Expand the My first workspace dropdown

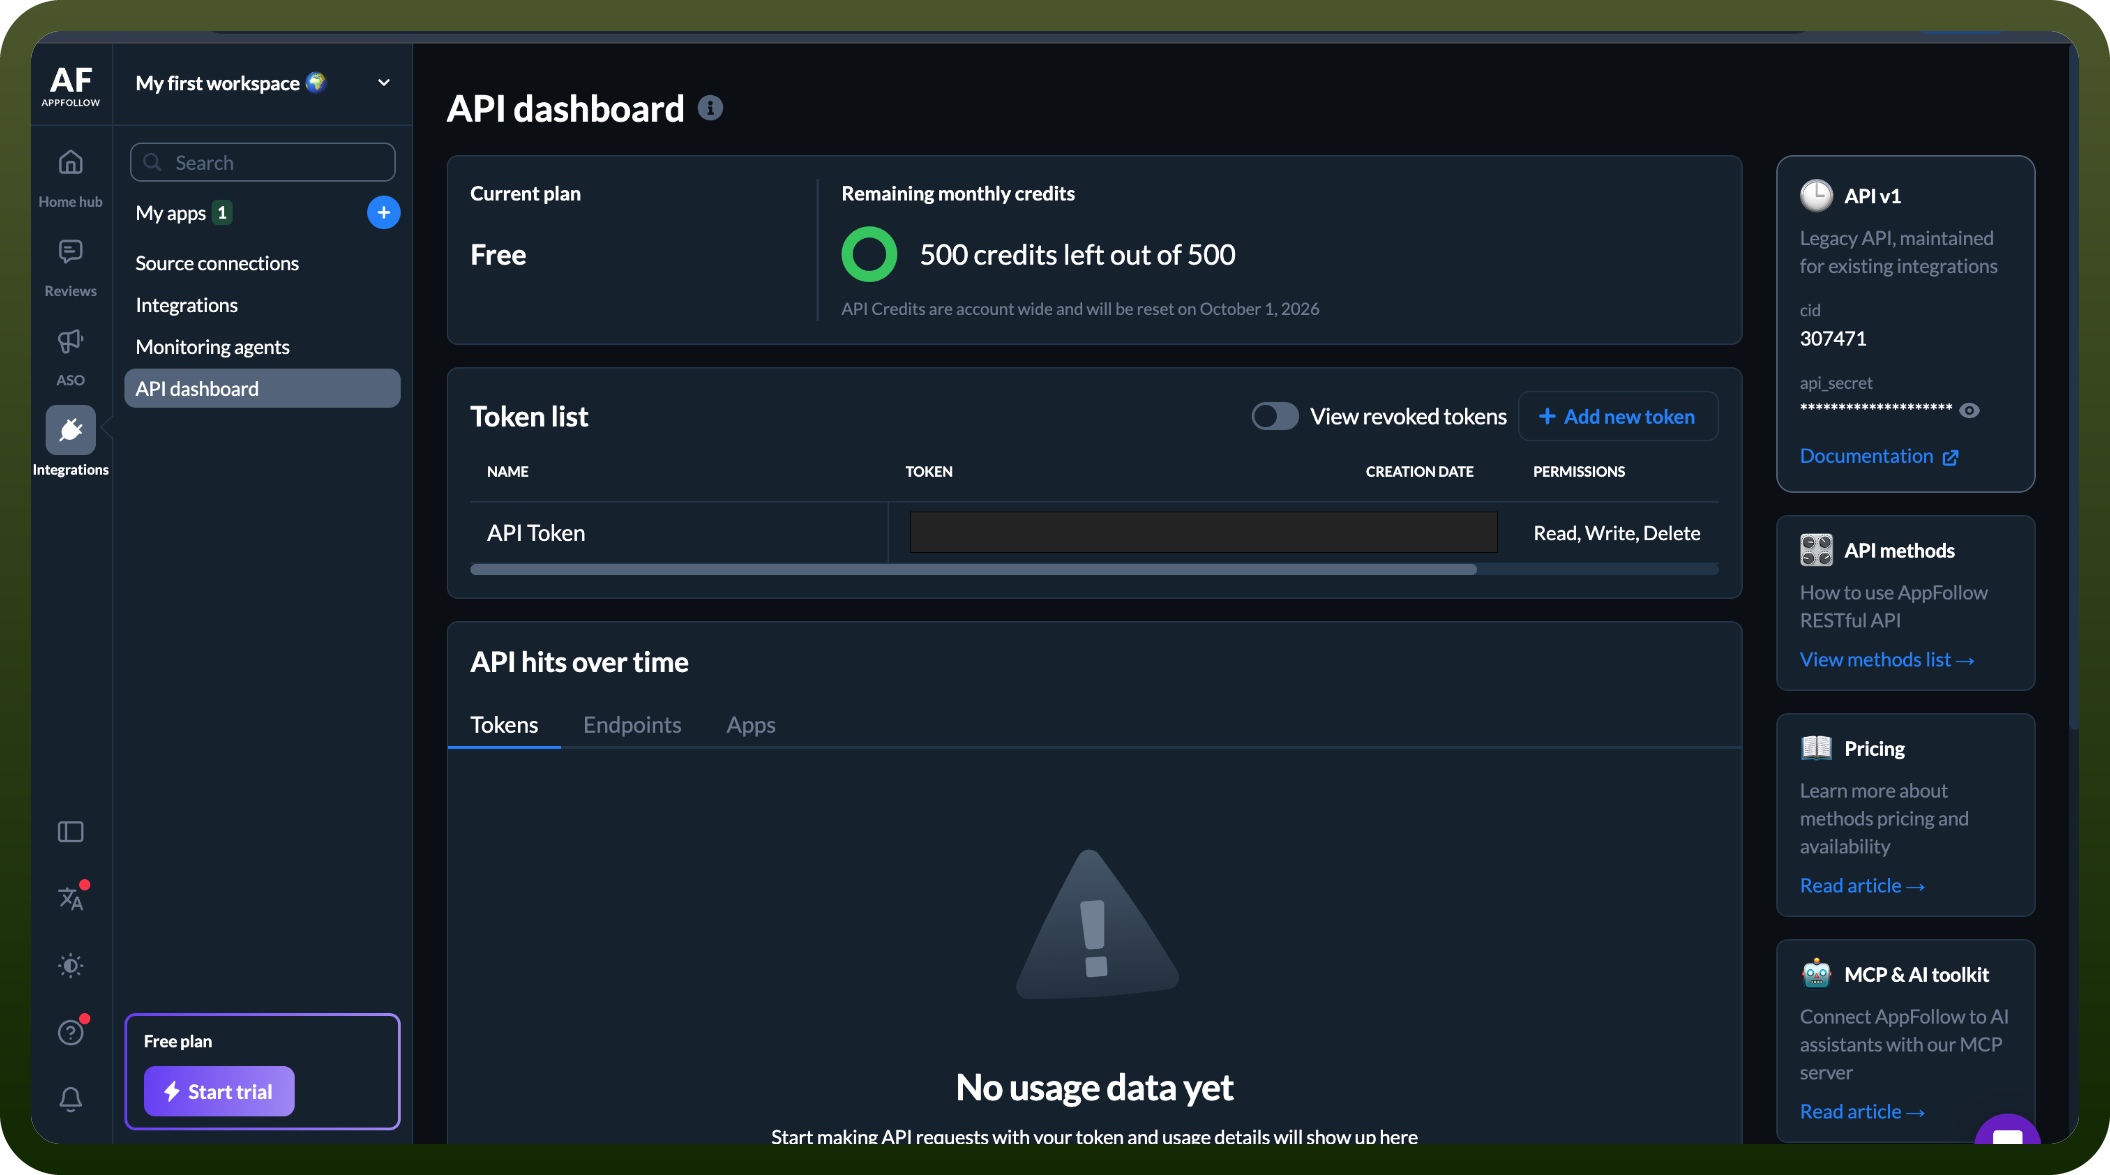[x=384, y=83]
